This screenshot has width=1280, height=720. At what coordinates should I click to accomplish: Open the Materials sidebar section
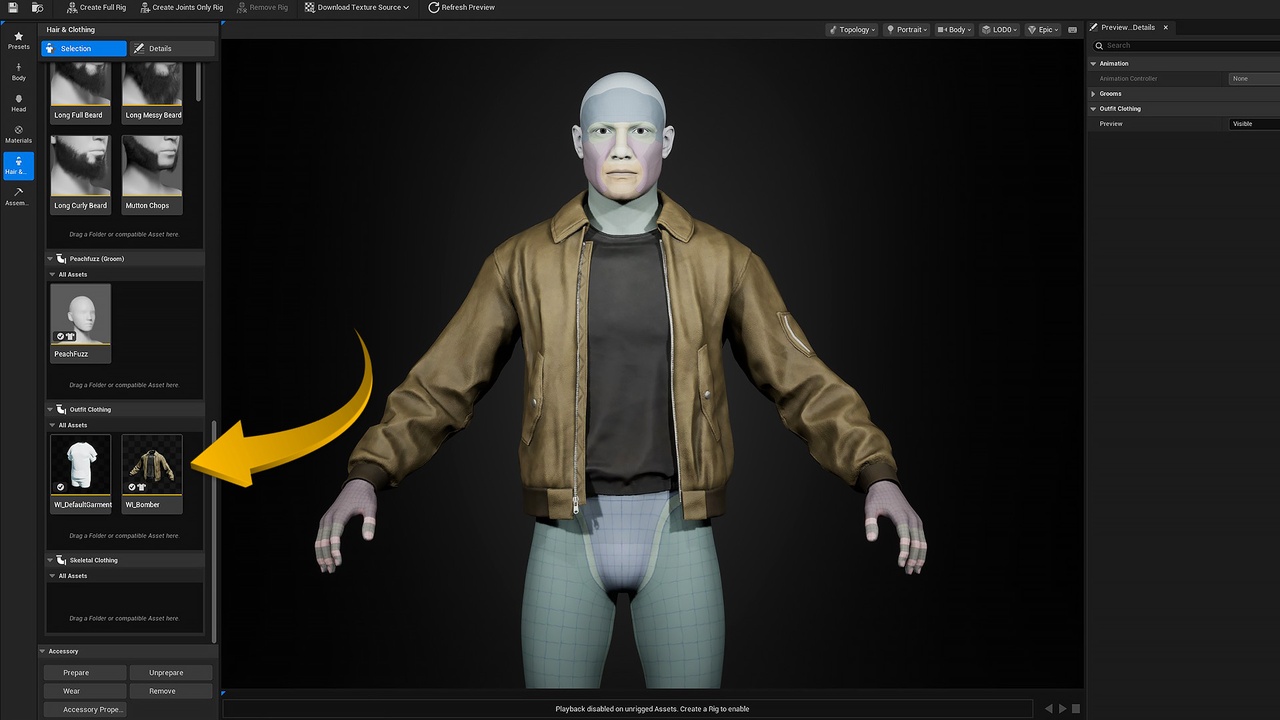point(18,134)
